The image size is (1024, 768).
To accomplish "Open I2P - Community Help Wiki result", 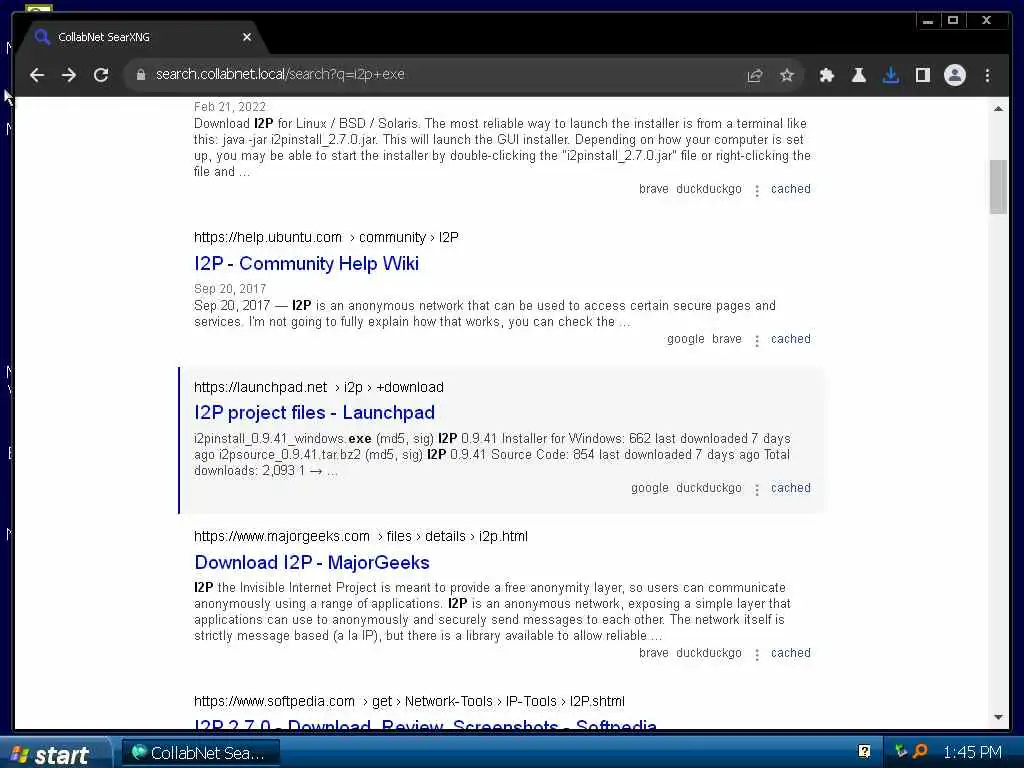I will [306, 263].
